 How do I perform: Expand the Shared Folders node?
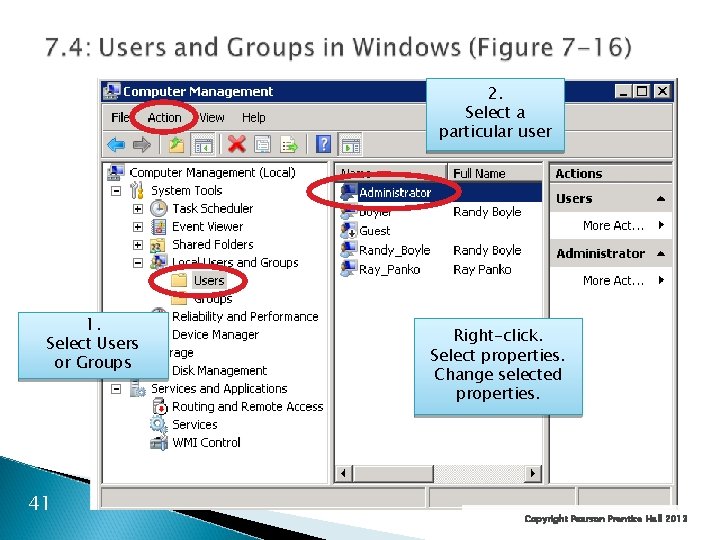point(138,245)
